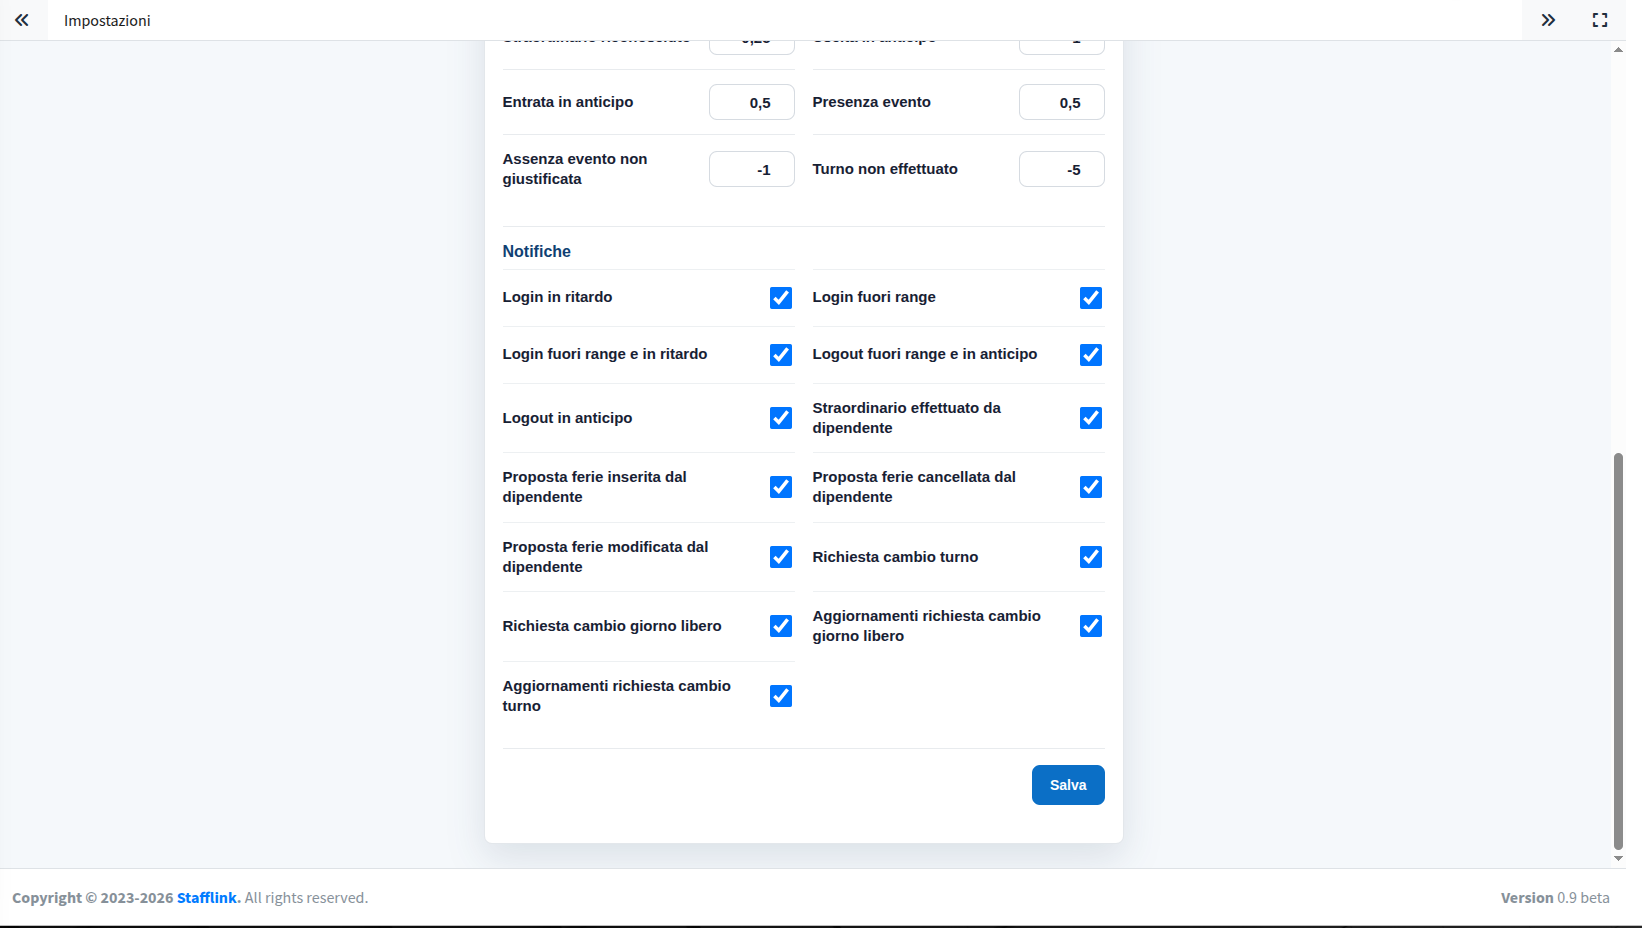Click the vertical page scrollbar thumb
The width and height of the screenshot is (1642, 928).
(1618, 651)
